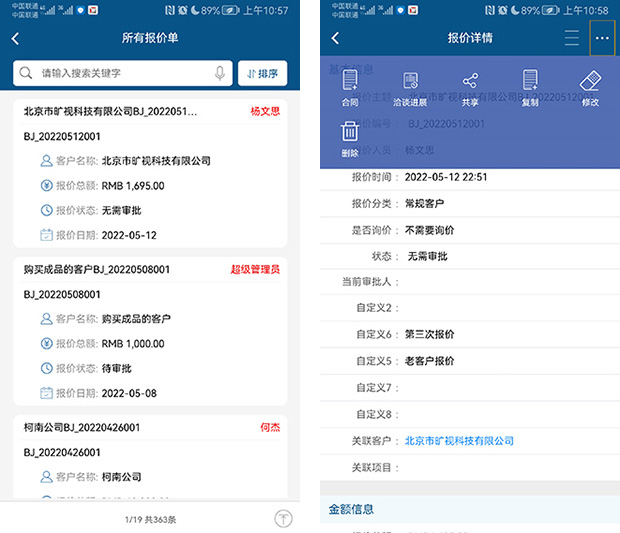Tap the 自定义6 value 第三次报价
This screenshot has height=533, width=620.
tap(429, 335)
